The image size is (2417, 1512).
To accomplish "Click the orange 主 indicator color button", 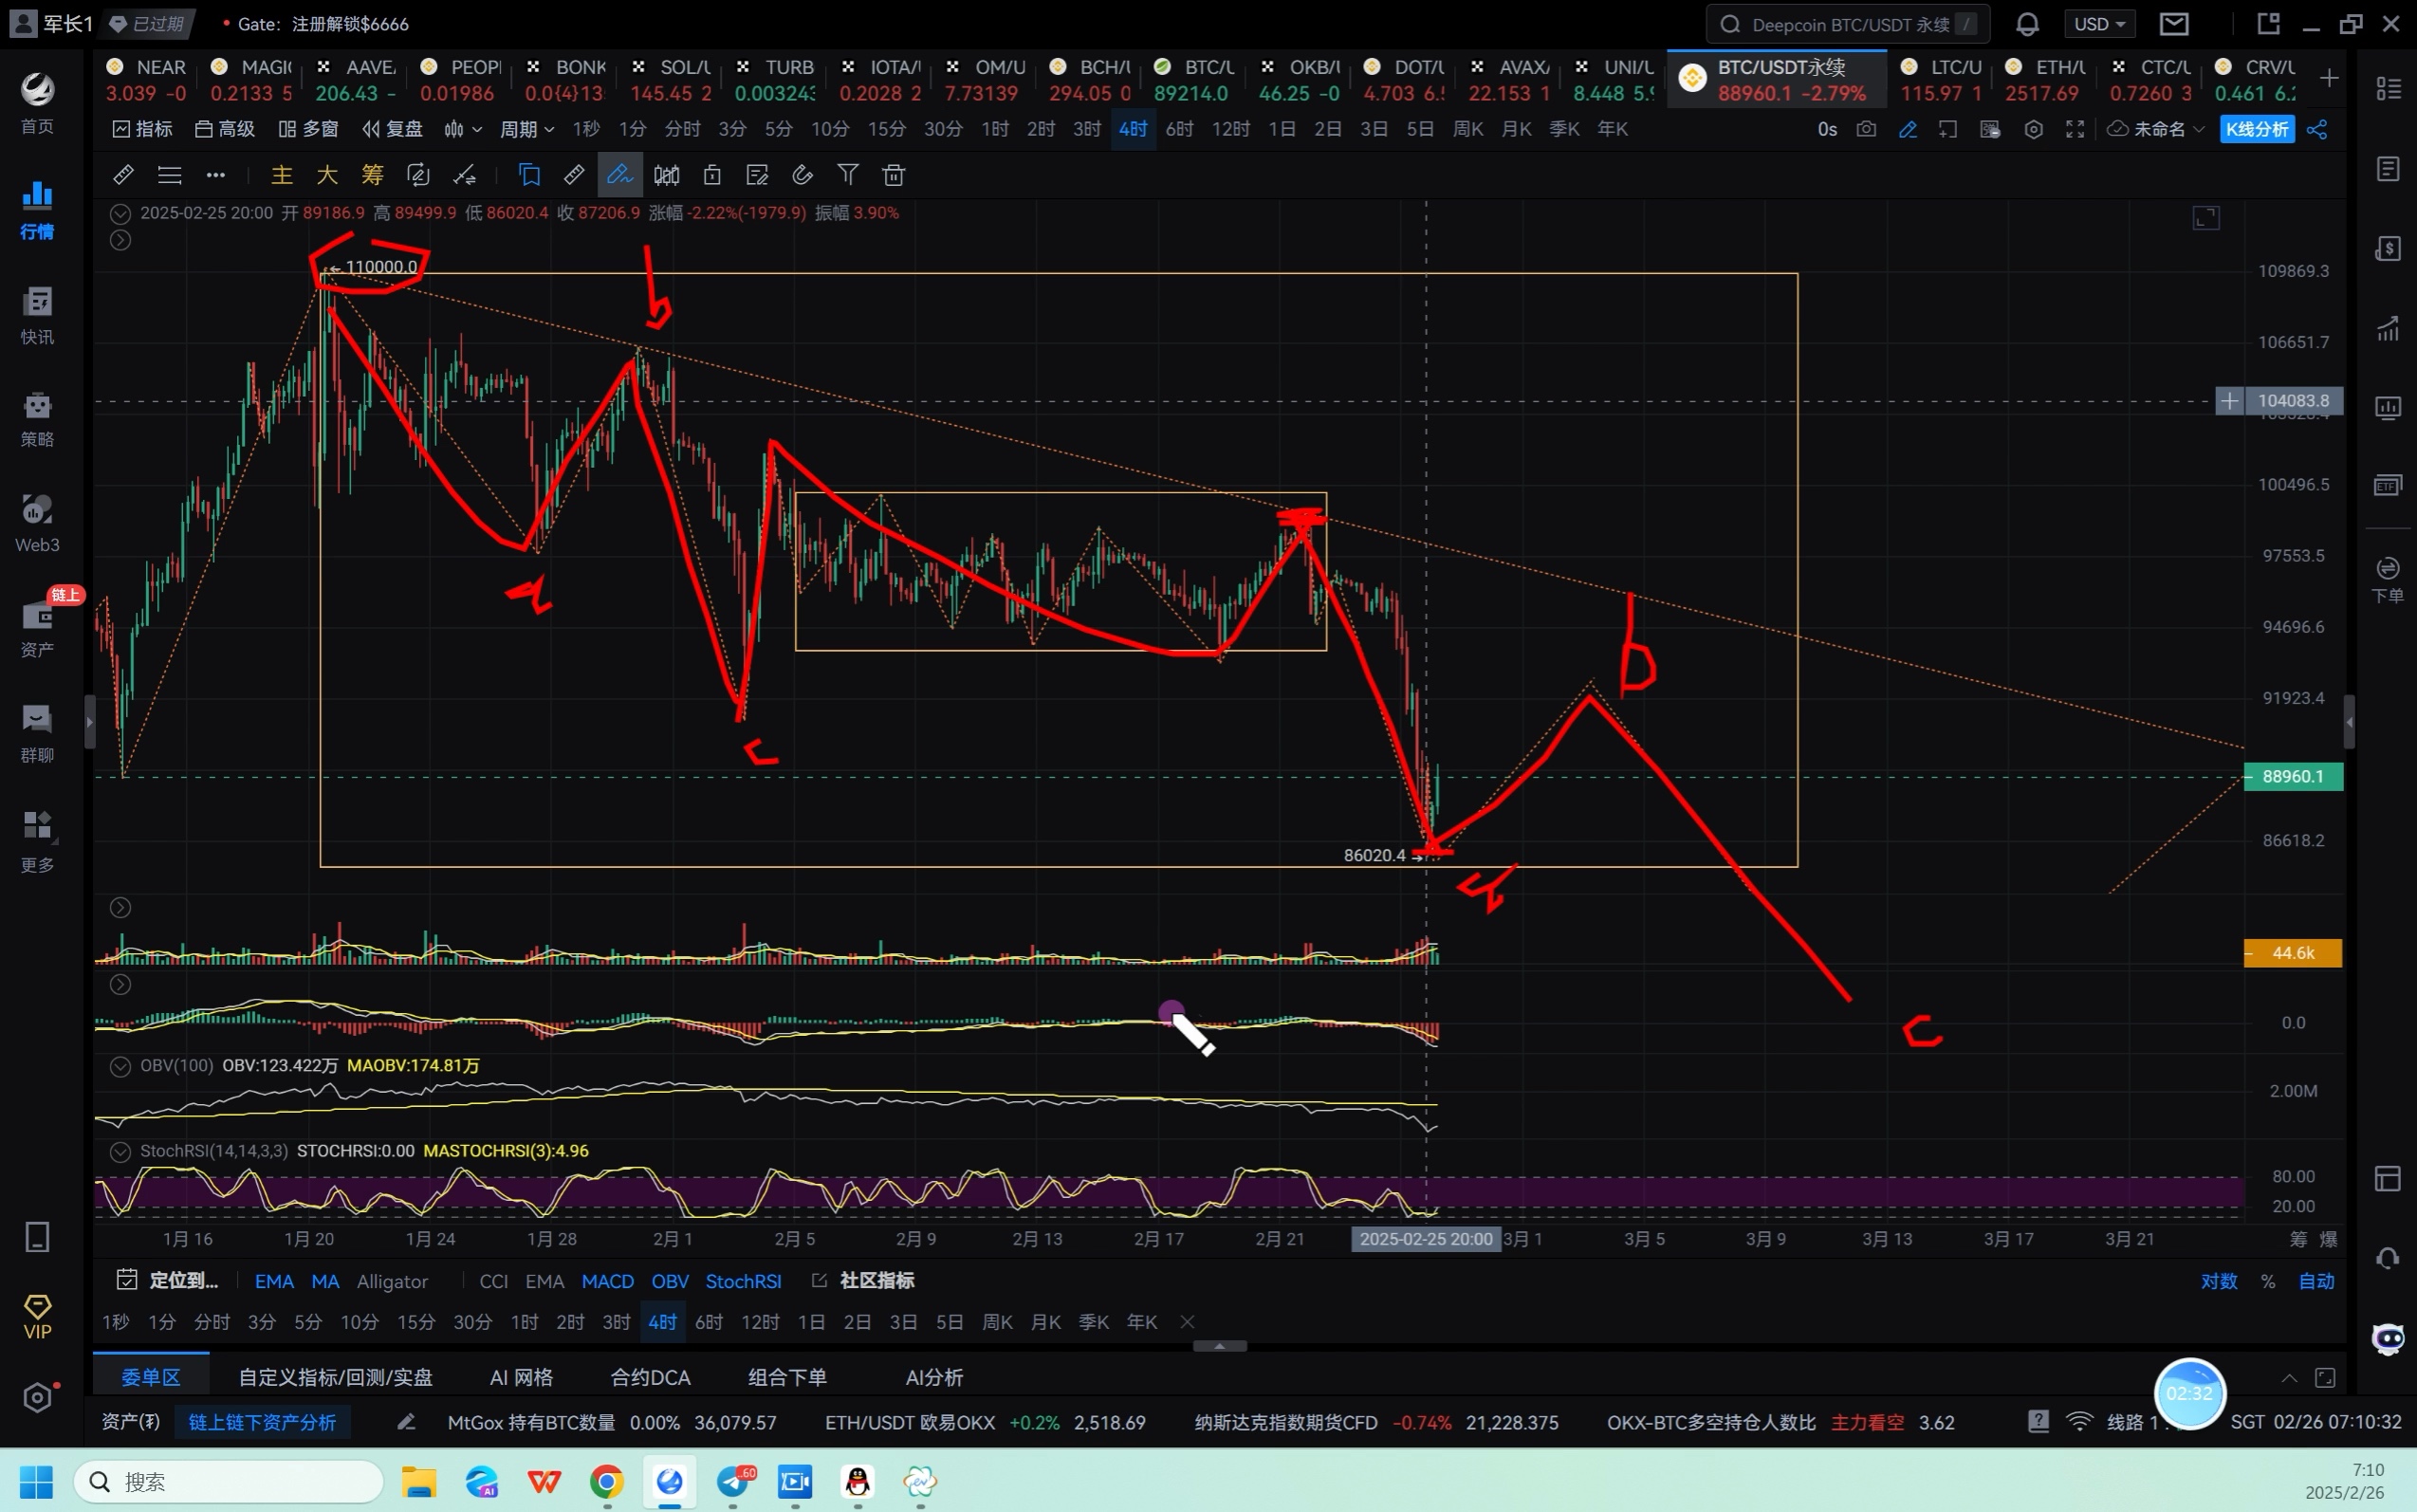I will pyautogui.click(x=282, y=176).
